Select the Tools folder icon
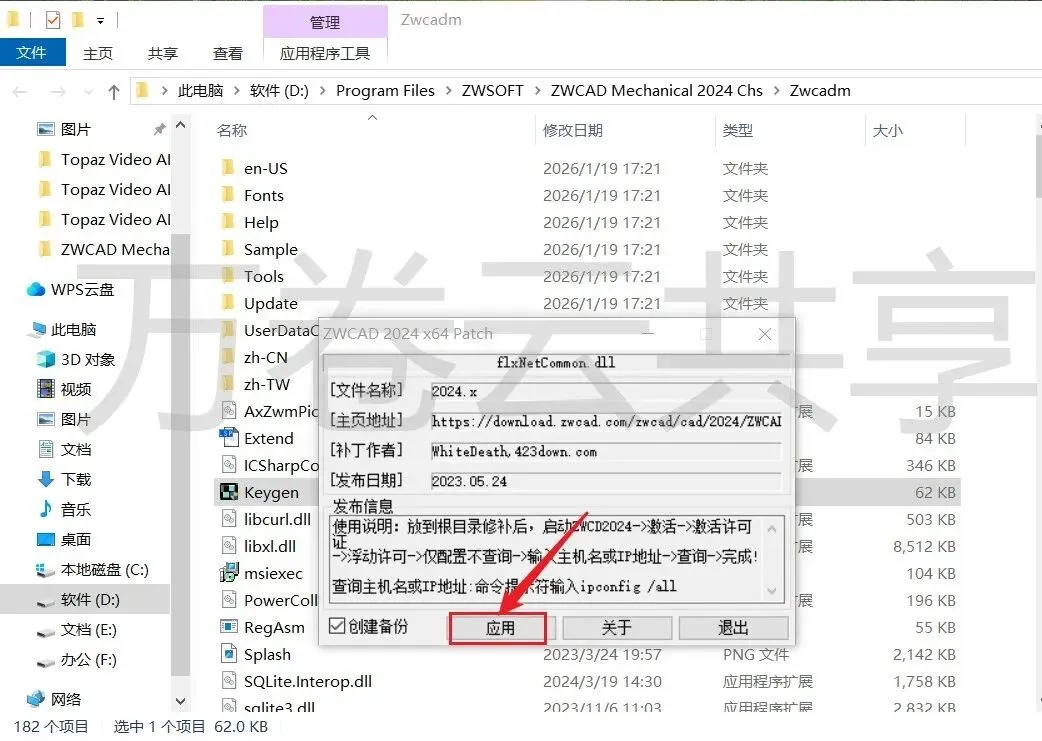This screenshot has height=741, width=1042. coord(228,276)
